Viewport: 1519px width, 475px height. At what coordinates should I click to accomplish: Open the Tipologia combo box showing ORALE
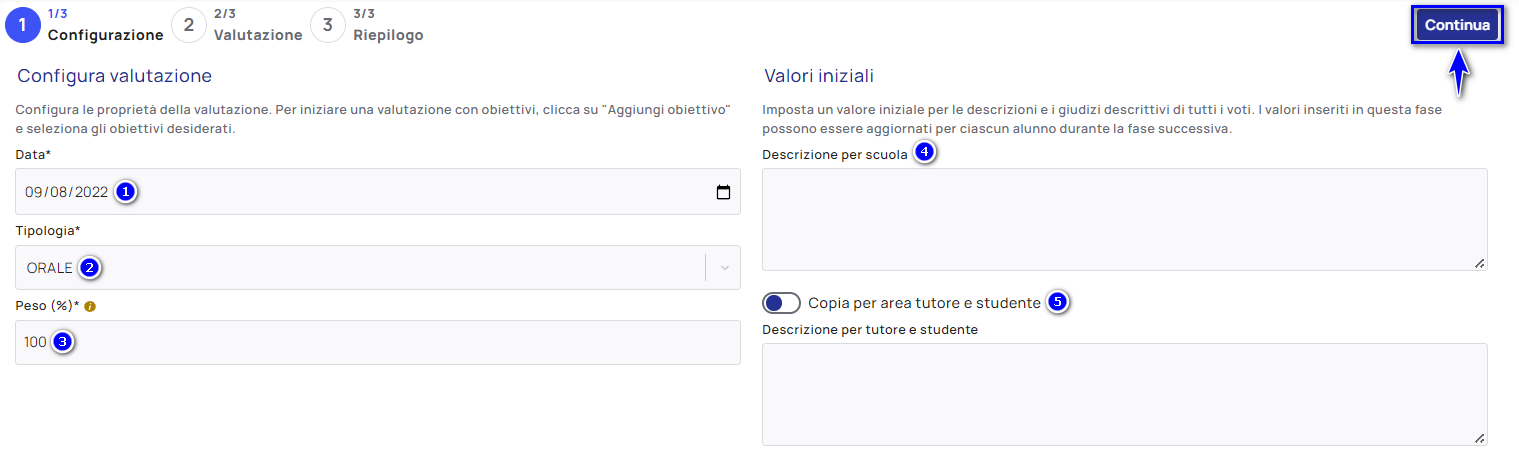pos(378,268)
